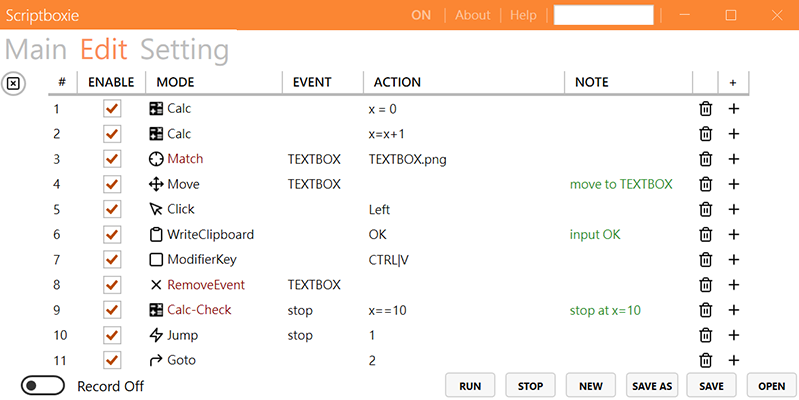Viewport: 799px width, 400px height.
Task: Click the plus on the WriteClipboard row
Action: [x=734, y=234]
